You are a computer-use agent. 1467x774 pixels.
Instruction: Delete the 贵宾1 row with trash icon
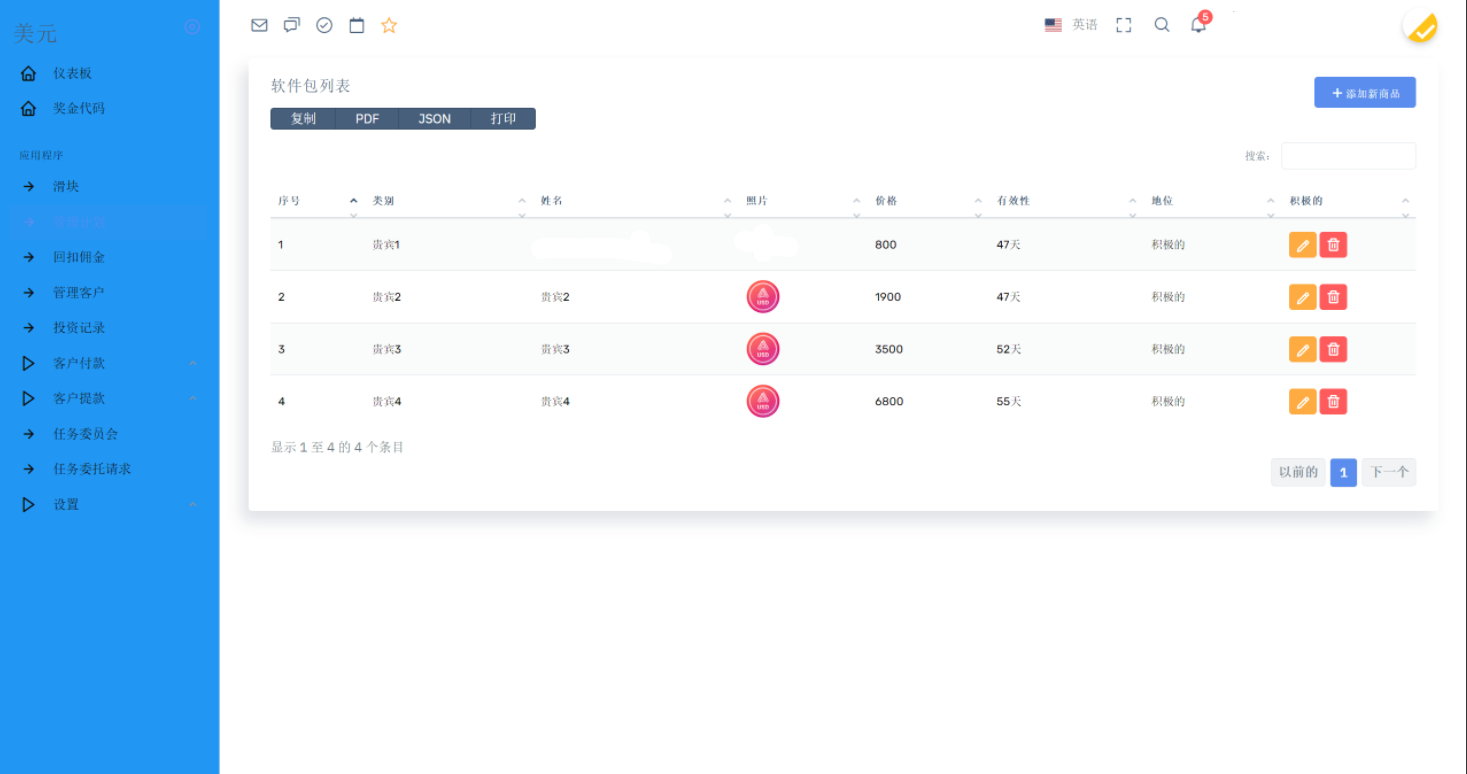[1333, 245]
